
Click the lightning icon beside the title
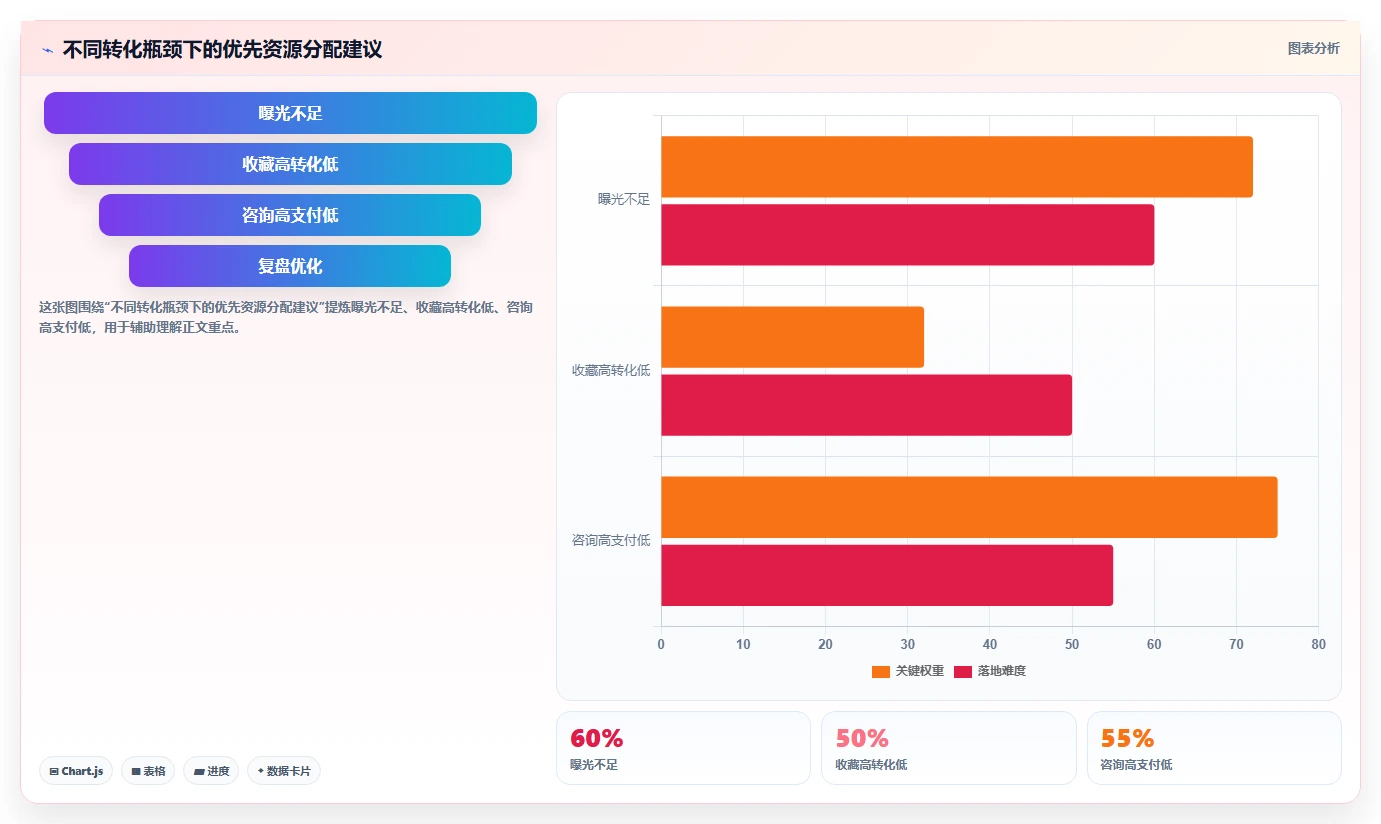point(47,50)
